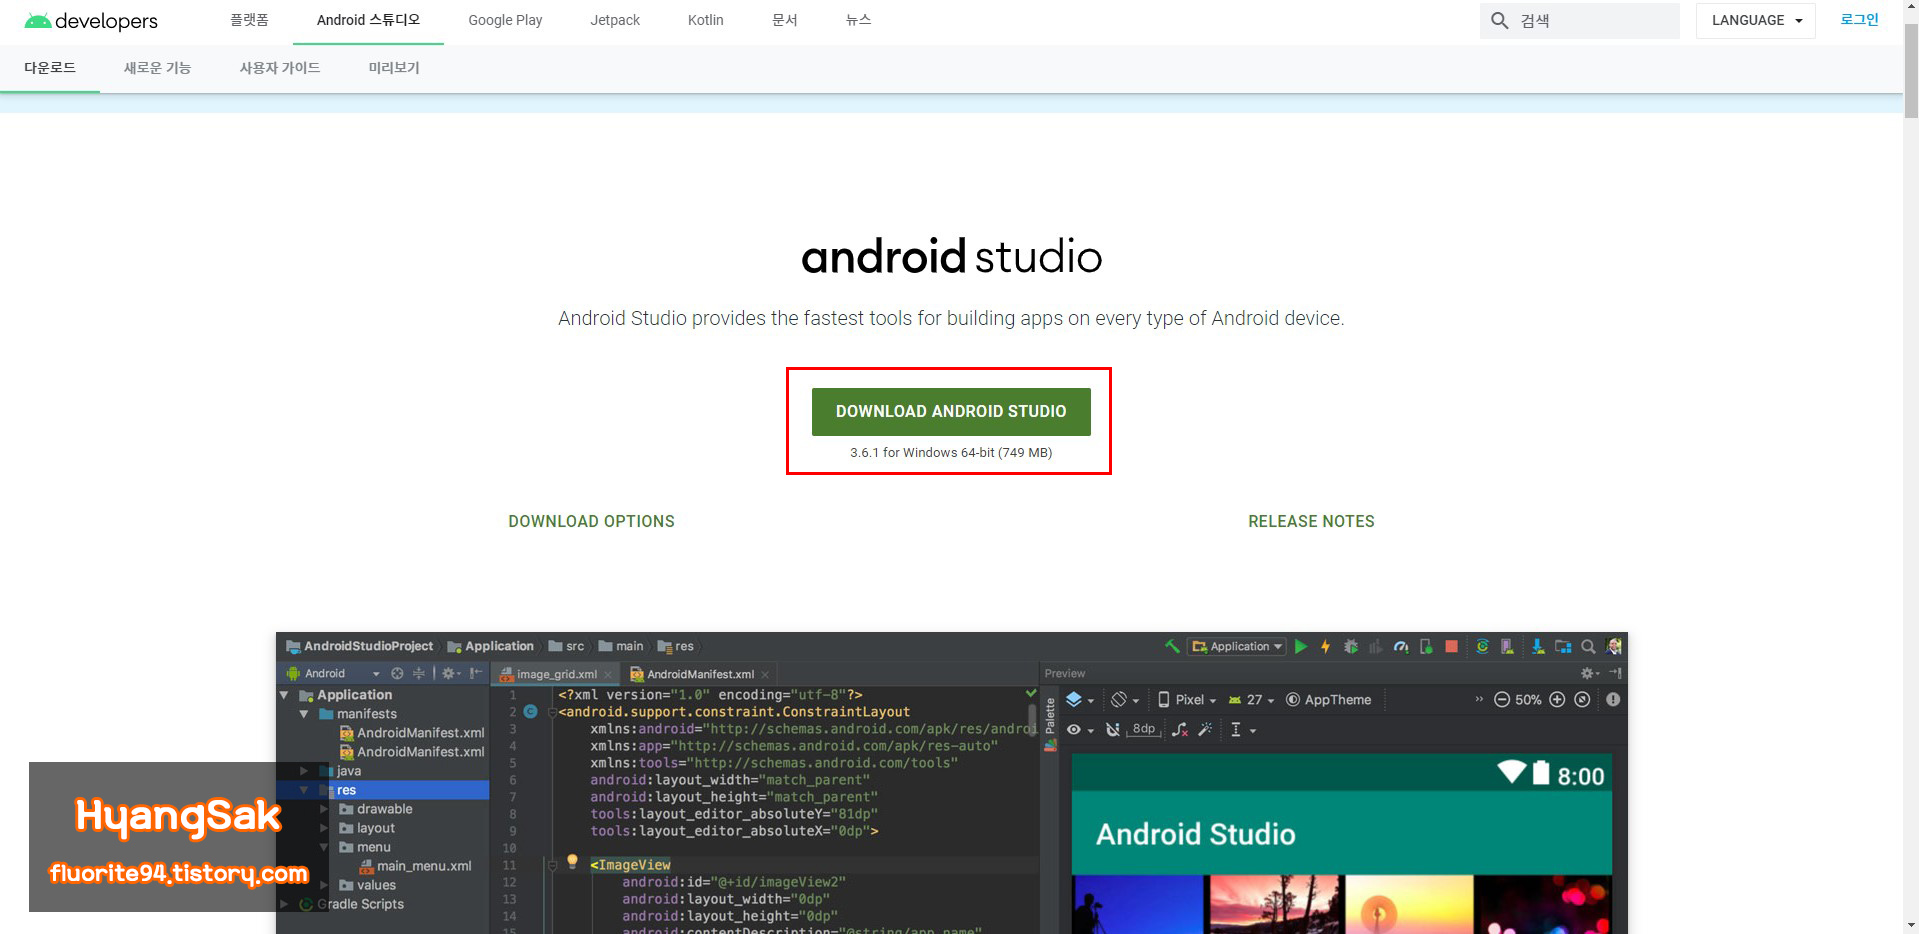
Task: Open the 뉴스 nav item
Action: pyautogui.click(x=859, y=20)
